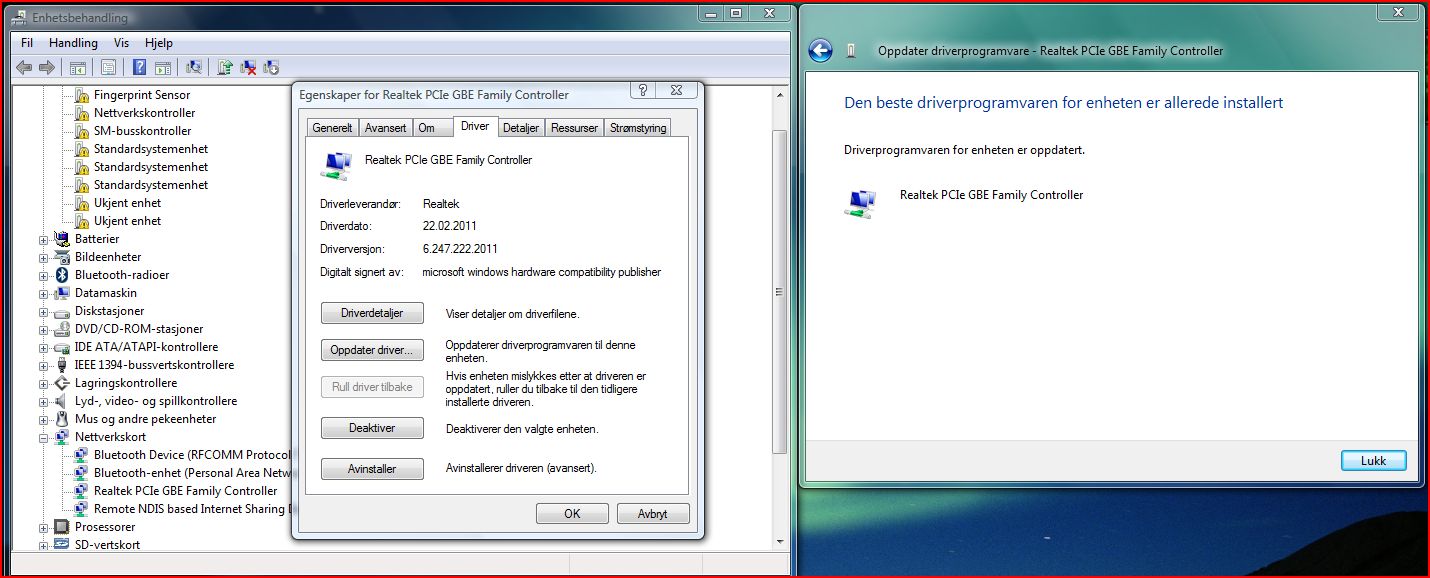Expand the IDE ATA/ATAPI-kontrollere node
The height and width of the screenshot is (578, 1430).
pyautogui.click(x=43, y=348)
